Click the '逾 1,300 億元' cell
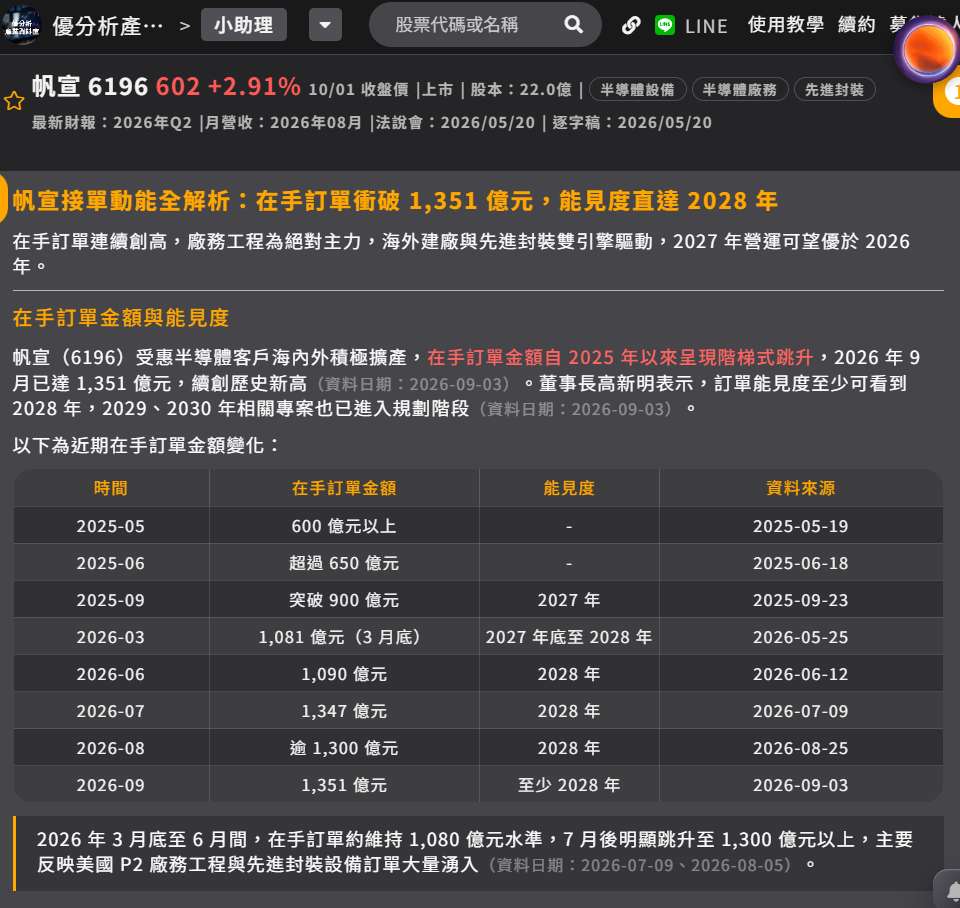The width and height of the screenshot is (960, 908). click(344, 748)
